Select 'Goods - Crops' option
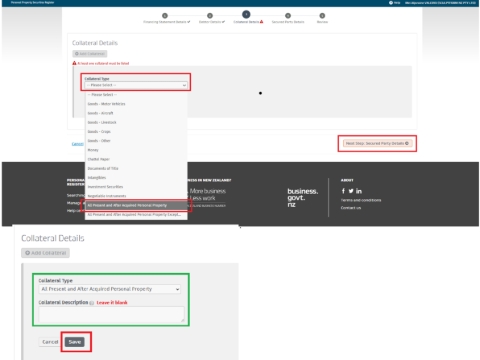The image size is (480, 360). (136, 132)
